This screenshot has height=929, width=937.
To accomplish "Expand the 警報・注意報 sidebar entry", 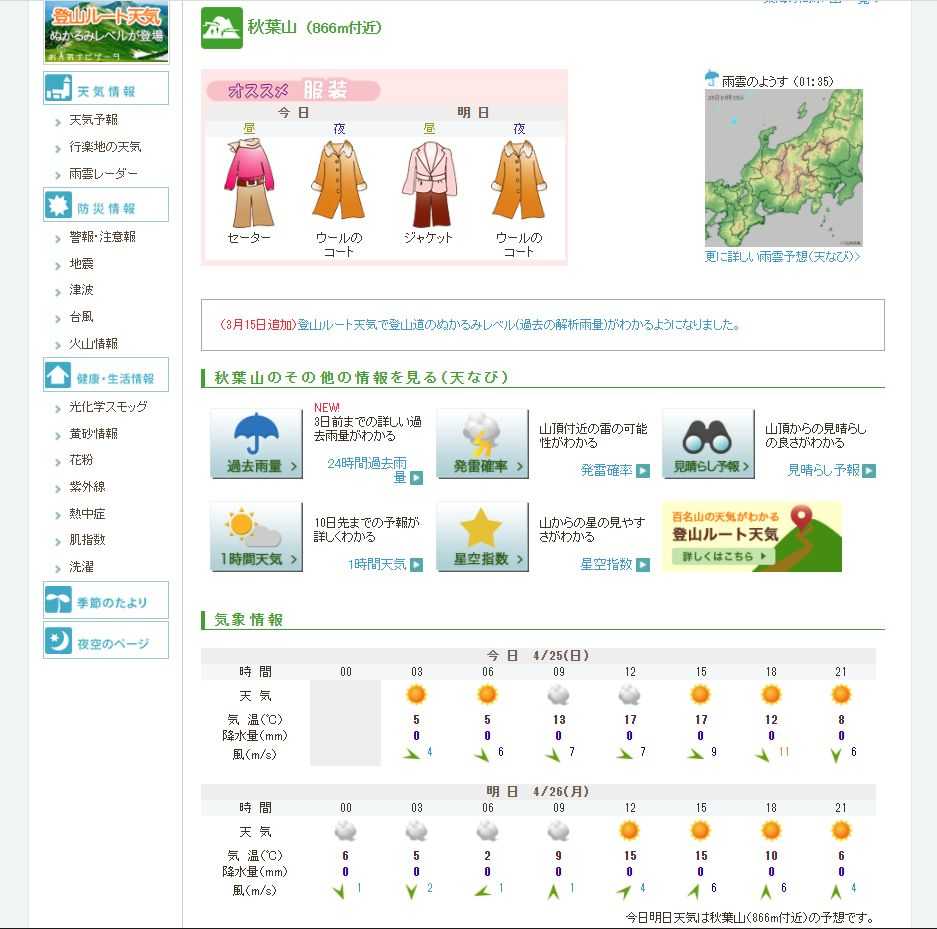I will coord(102,237).
